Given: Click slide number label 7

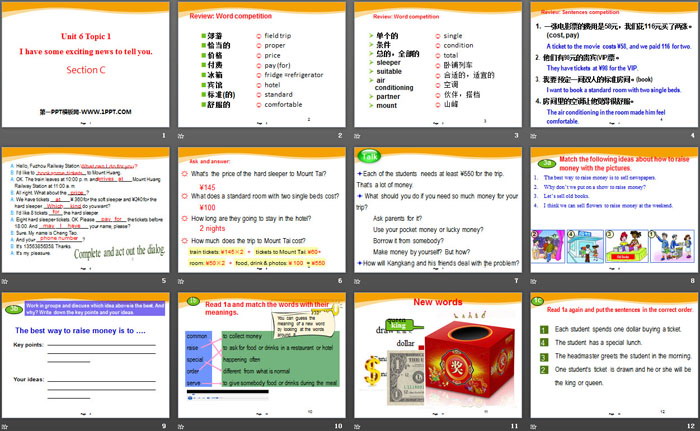Looking at the screenshot, I should [517, 280].
